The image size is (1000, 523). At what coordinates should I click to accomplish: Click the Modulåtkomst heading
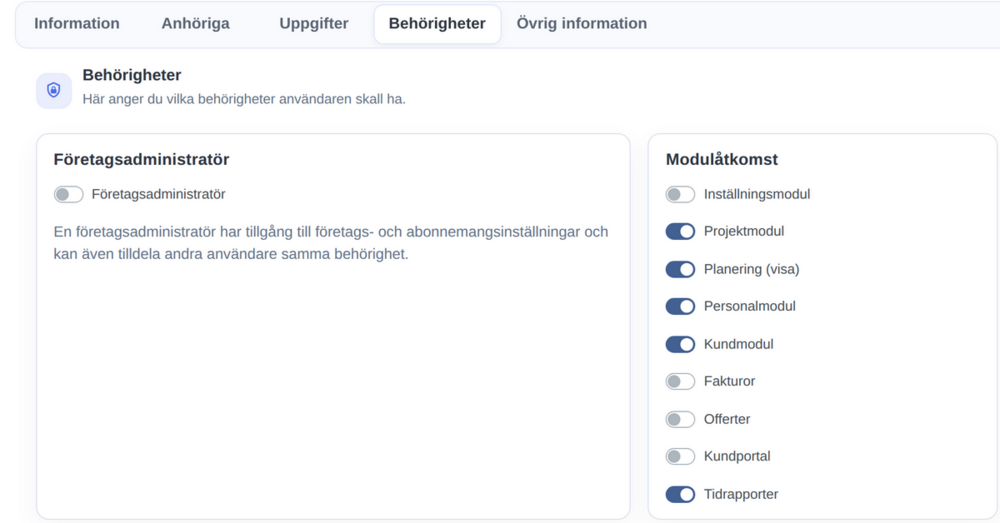point(721,159)
